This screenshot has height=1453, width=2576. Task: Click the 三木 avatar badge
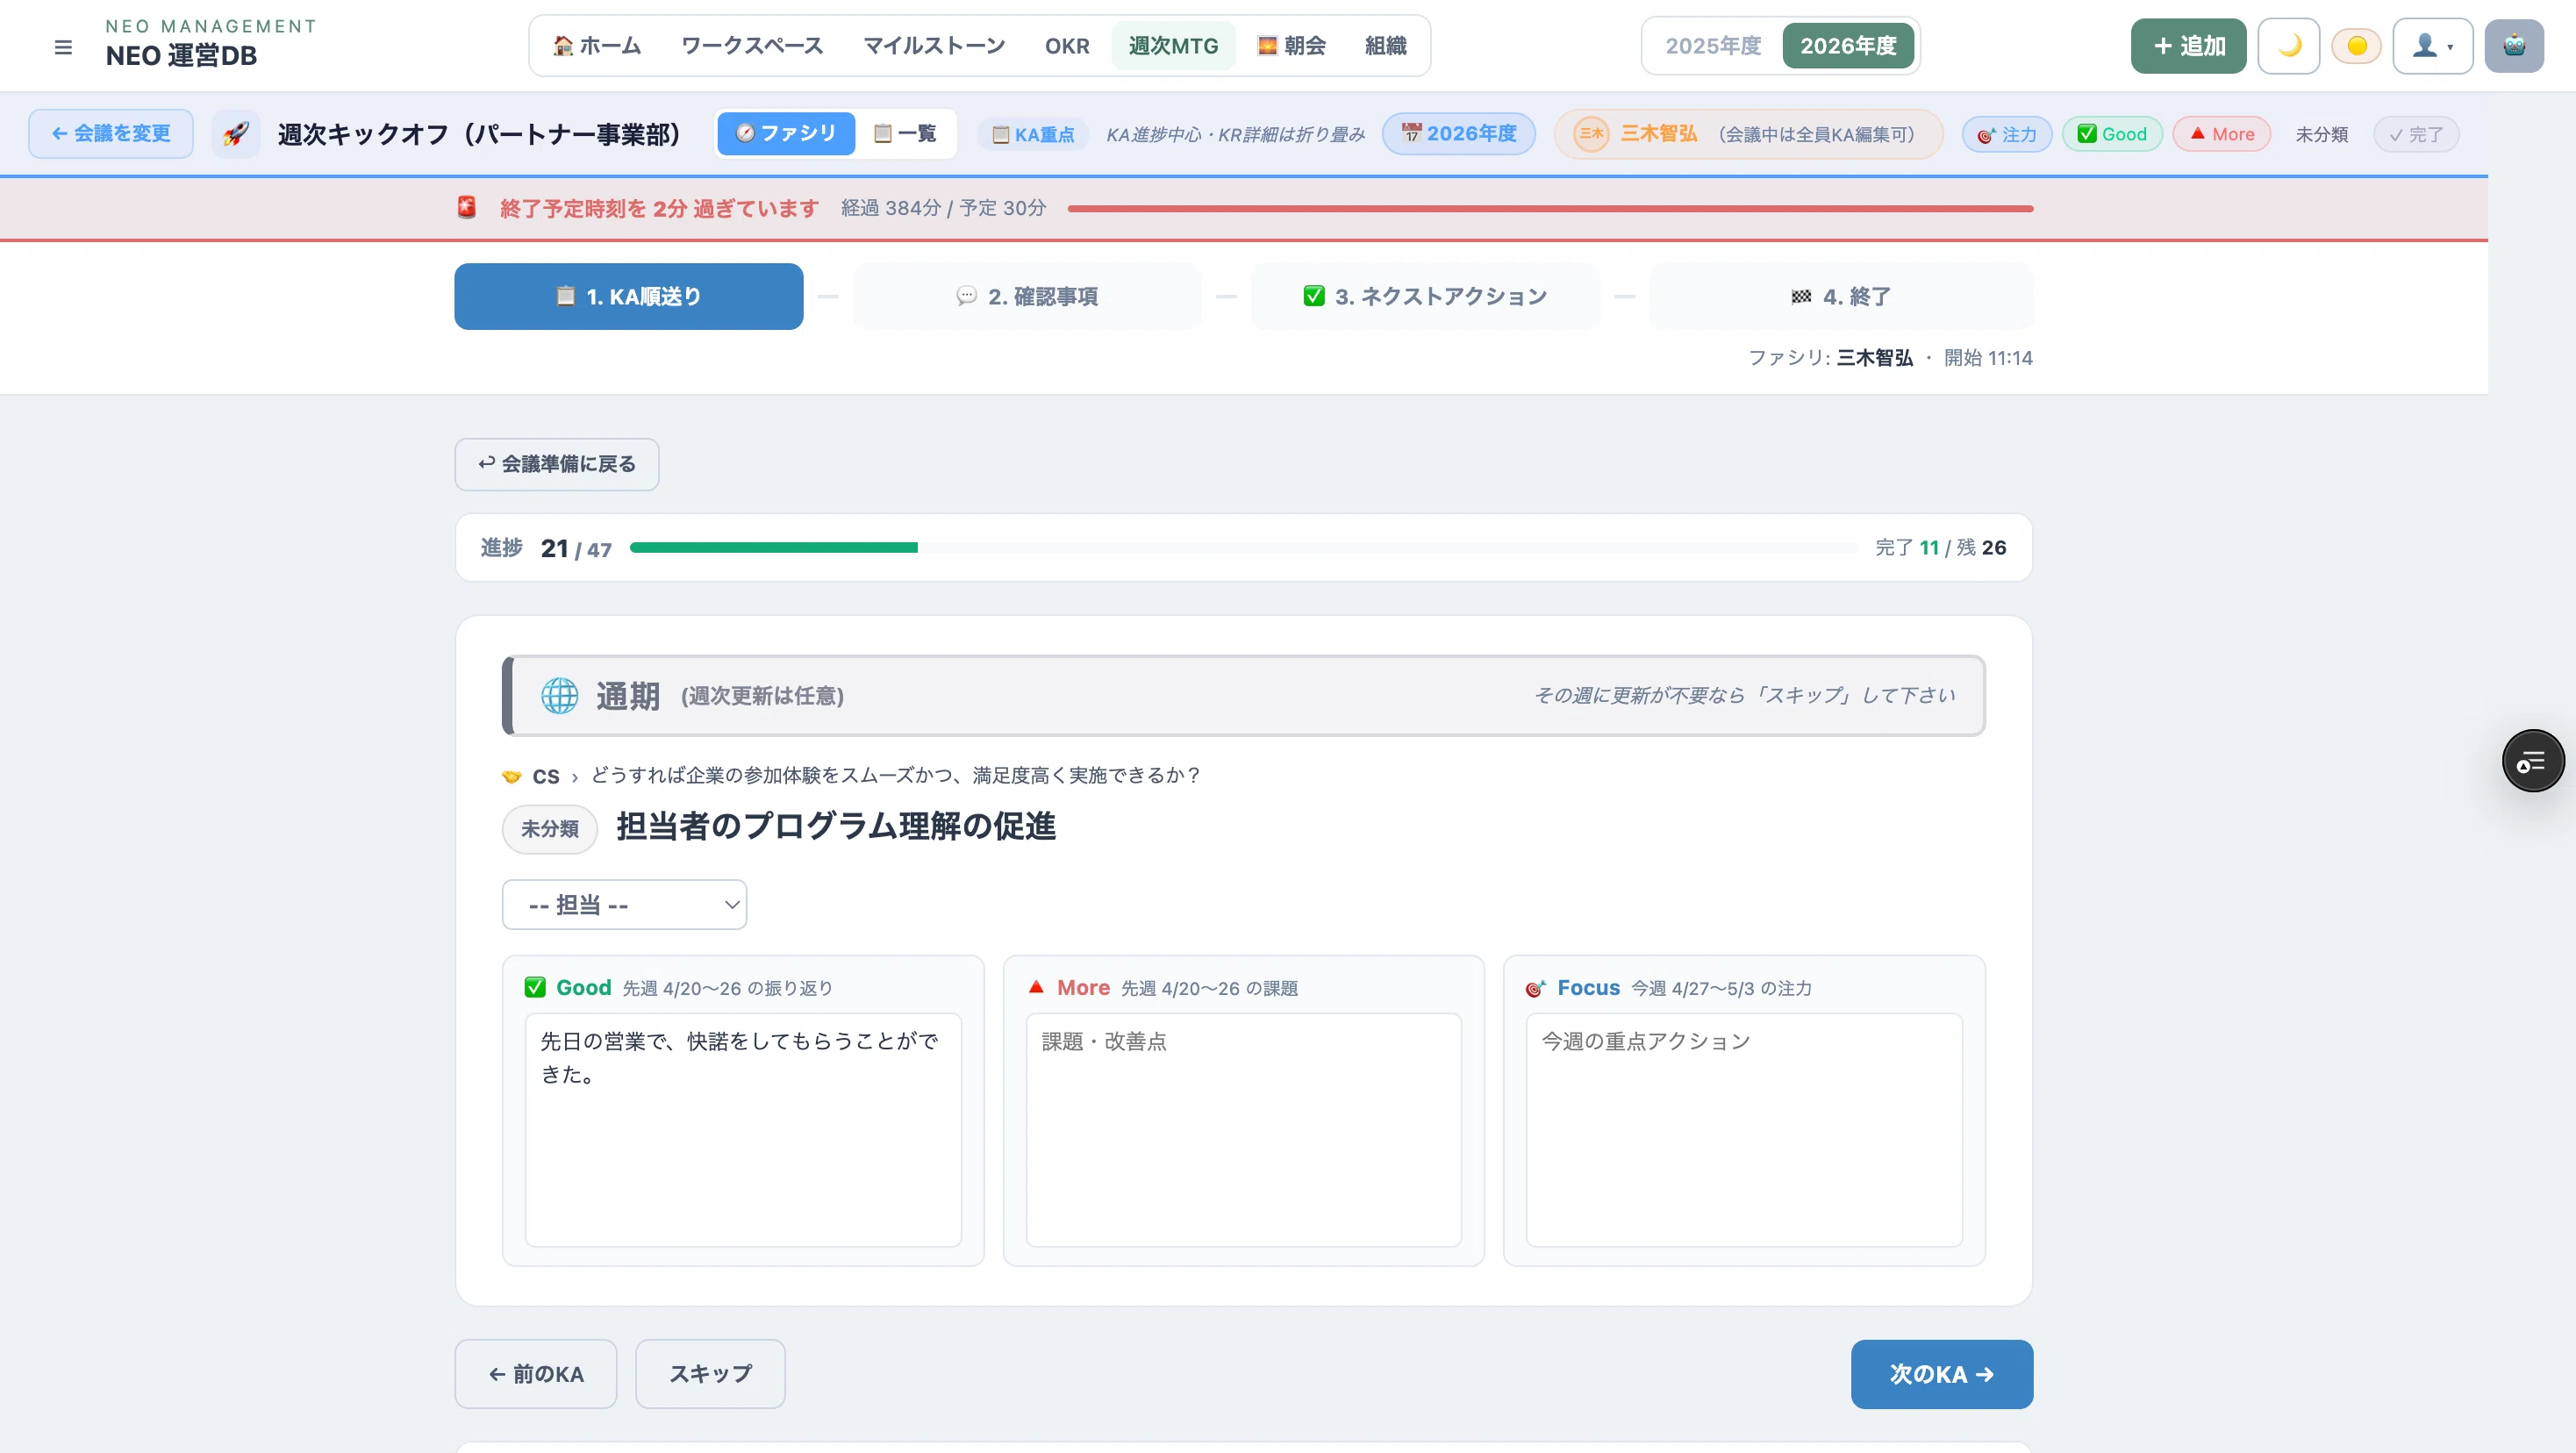tap(1591, 134)
